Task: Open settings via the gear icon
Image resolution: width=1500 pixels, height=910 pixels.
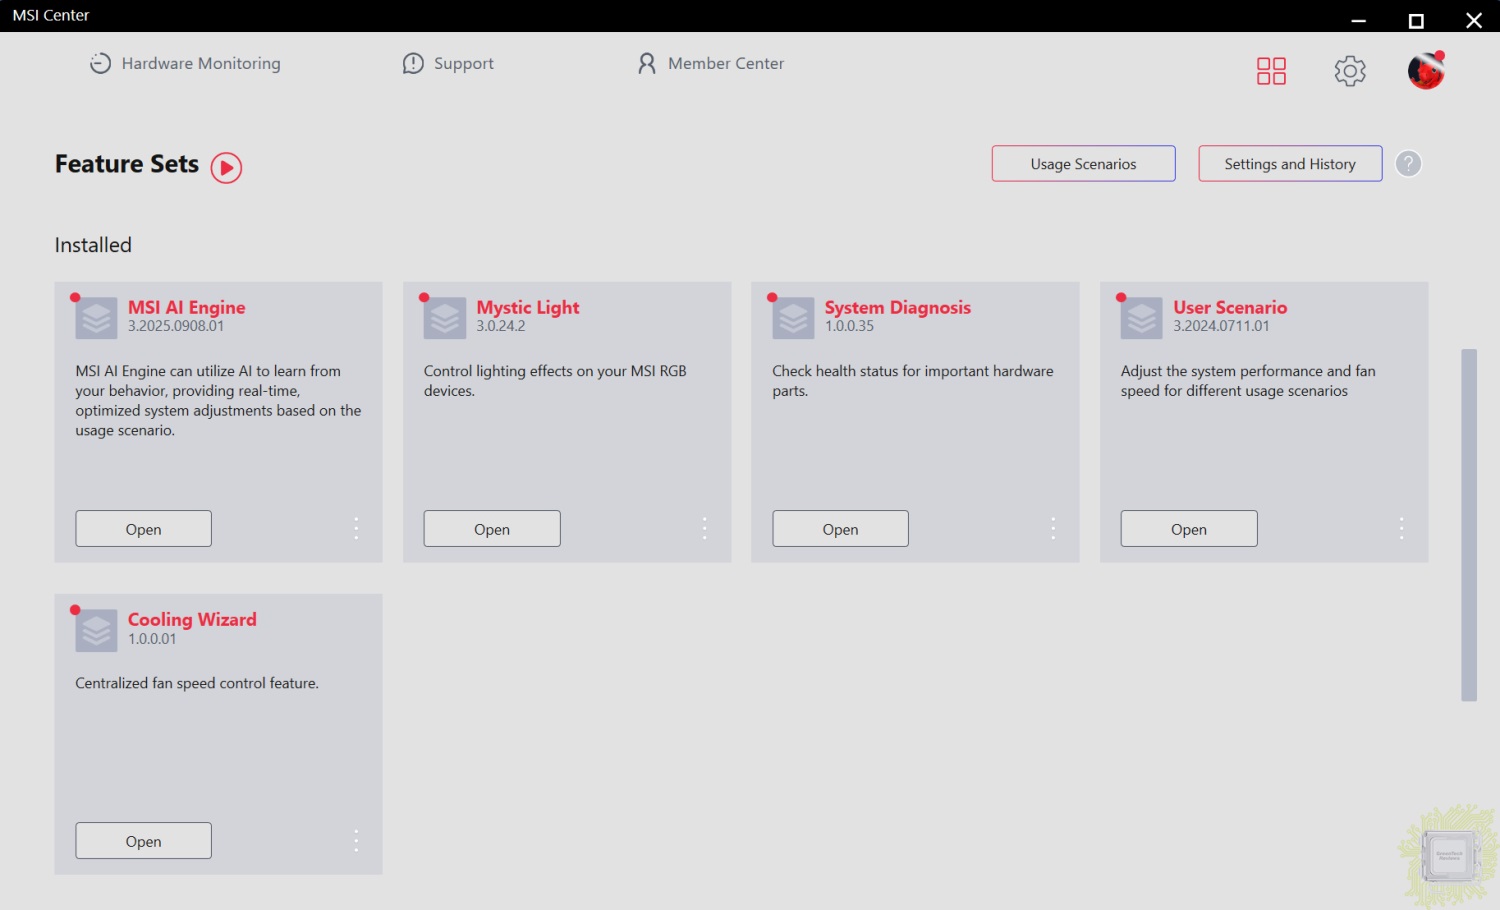Action: [1350, 71]
